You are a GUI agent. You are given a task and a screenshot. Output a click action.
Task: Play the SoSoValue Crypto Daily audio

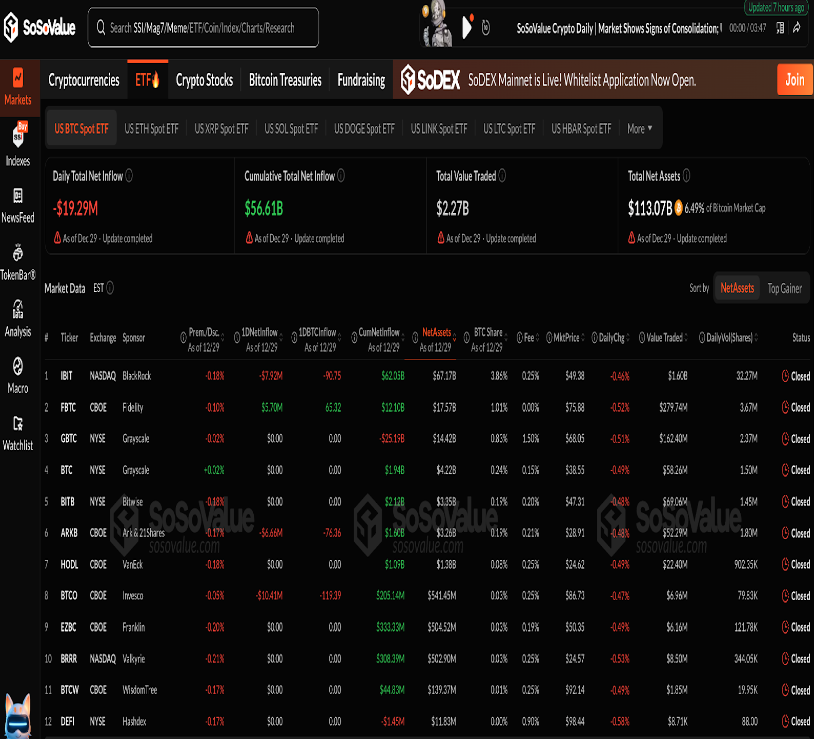(466, 28)
